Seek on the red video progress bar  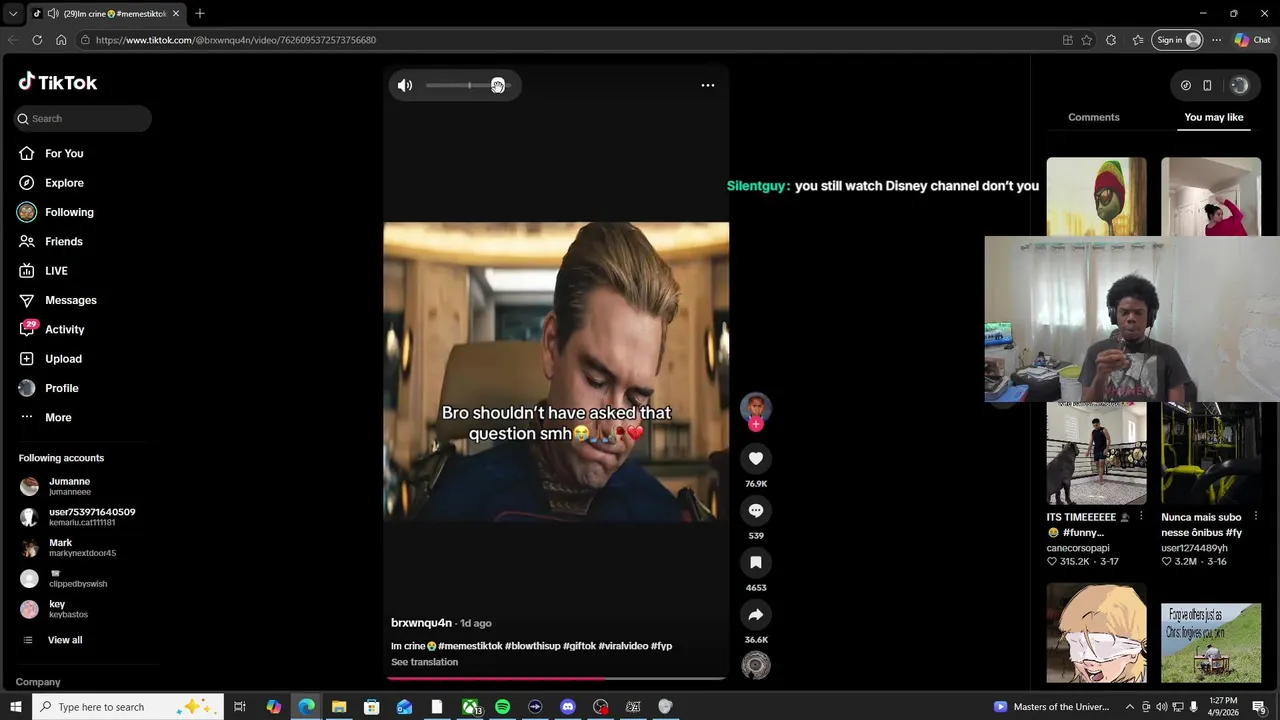pyautogui.click(x=556, y=678)
